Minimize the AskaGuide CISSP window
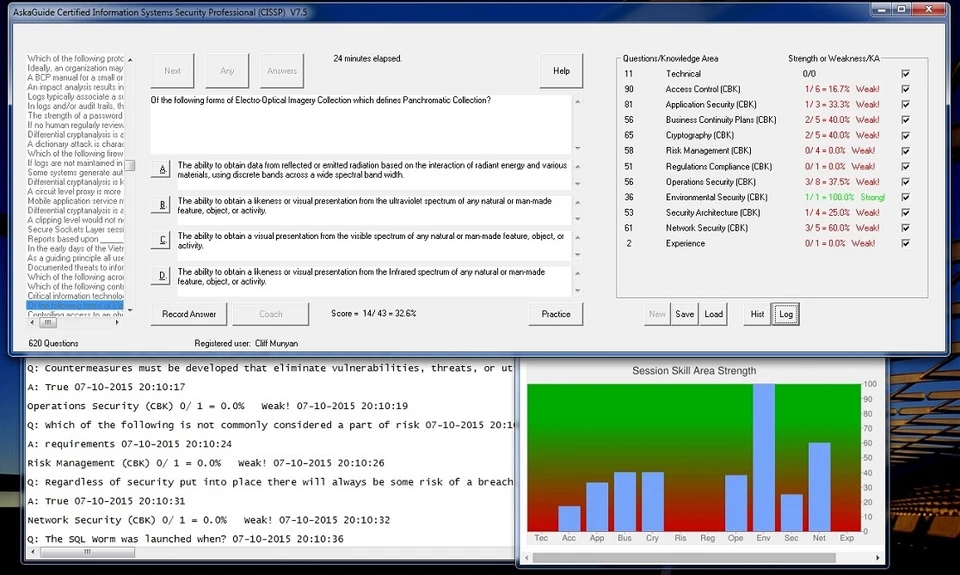Viewport: 960px width, 575px height. 882,10
